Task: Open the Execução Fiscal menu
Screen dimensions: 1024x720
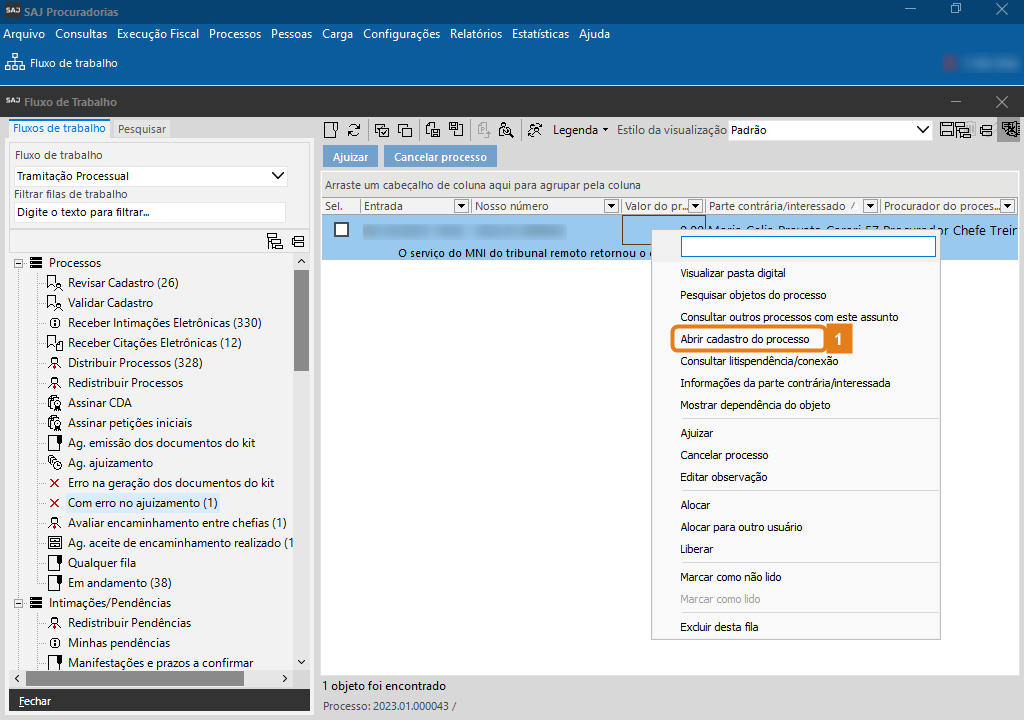Action: tap(157, 34)
